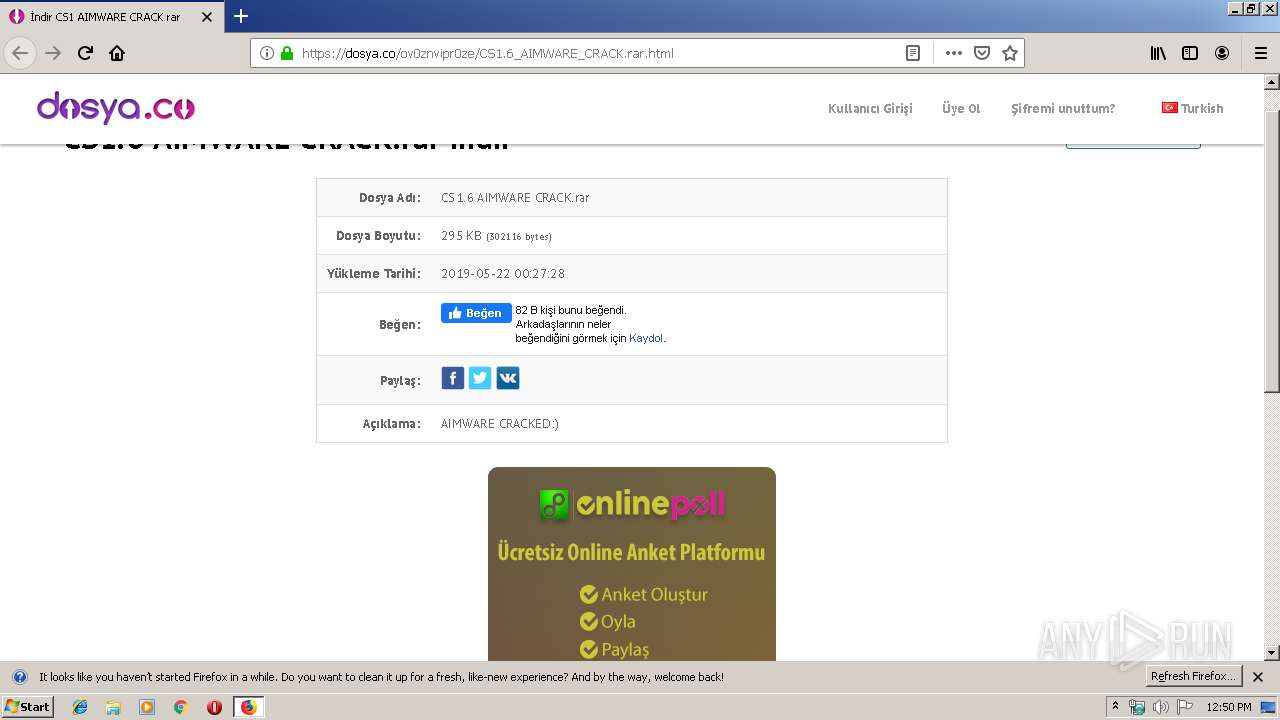Show sidebars toolbar icon
This screenshot has width=1280, height=720.
1190,53
